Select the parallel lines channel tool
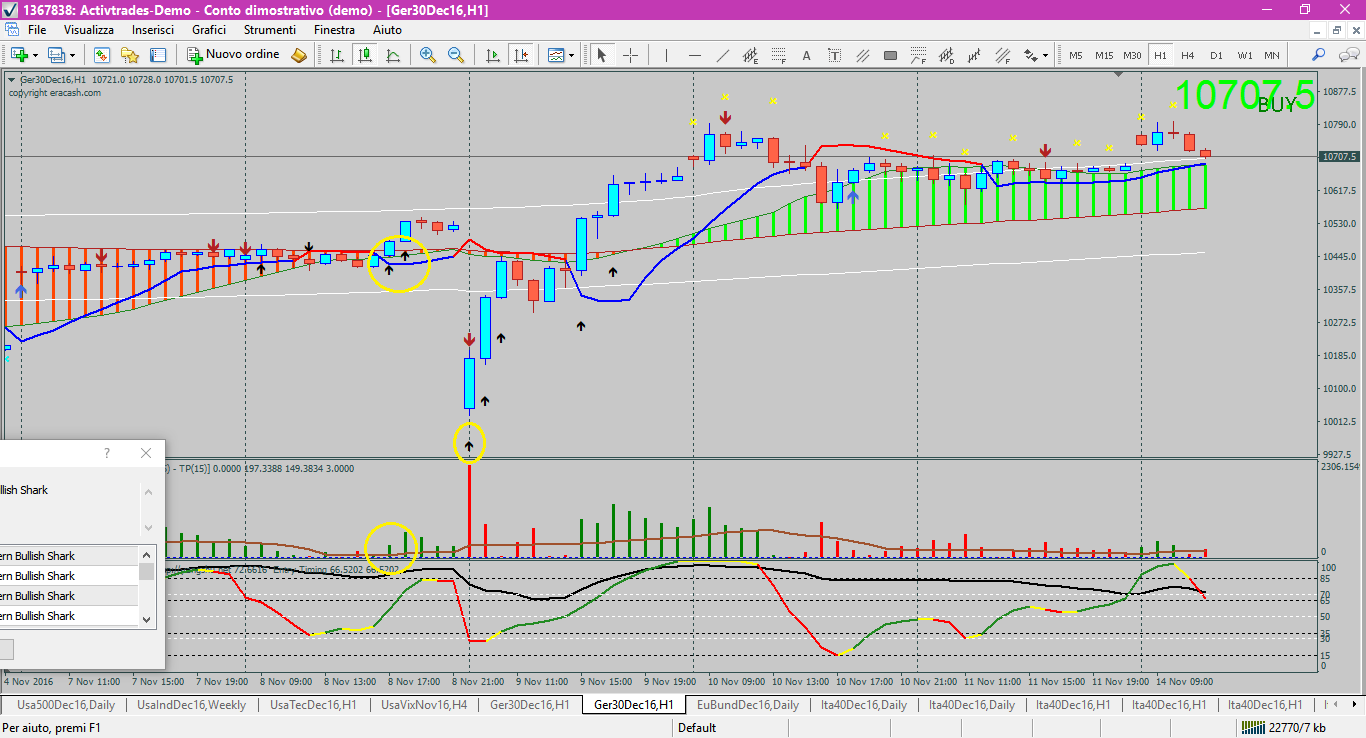 pyautogui.click(x=862, y=55)
